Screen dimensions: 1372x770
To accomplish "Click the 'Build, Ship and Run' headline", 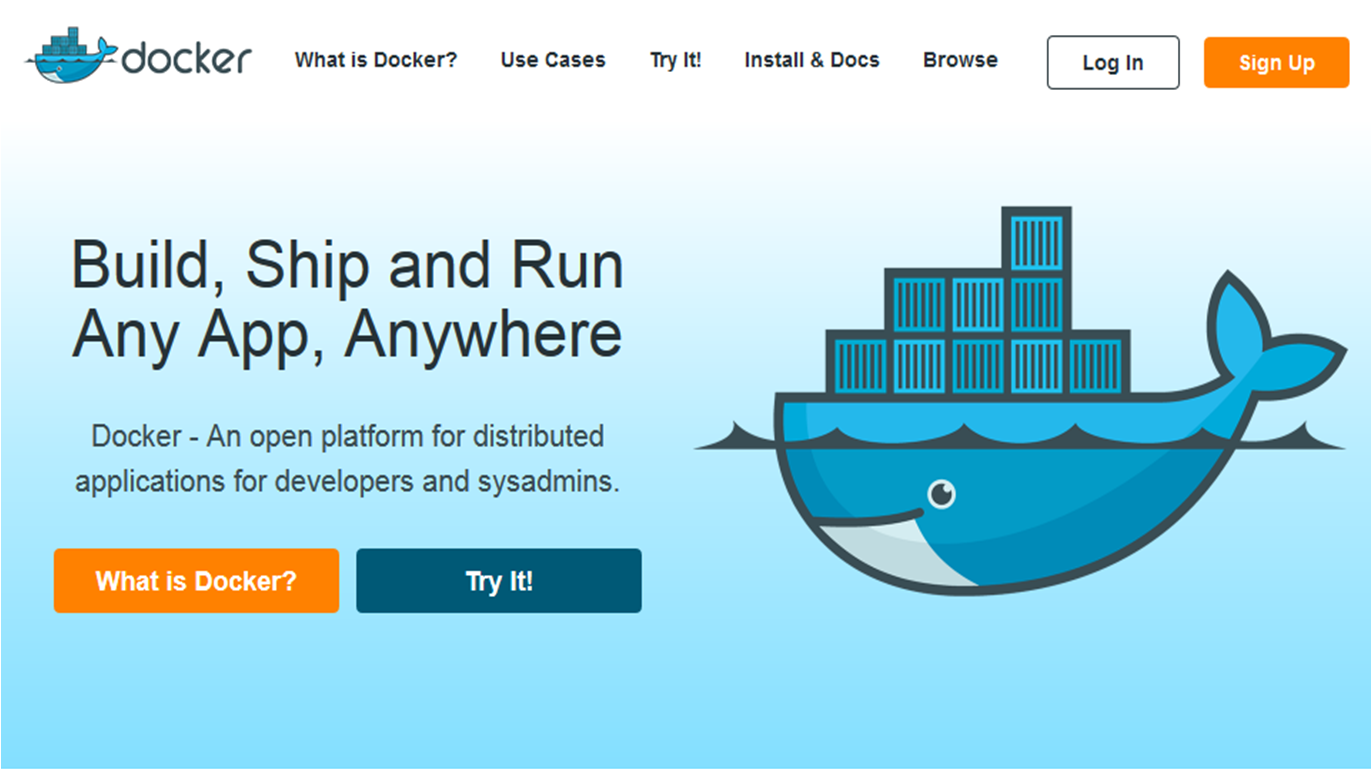I will 347,300.
